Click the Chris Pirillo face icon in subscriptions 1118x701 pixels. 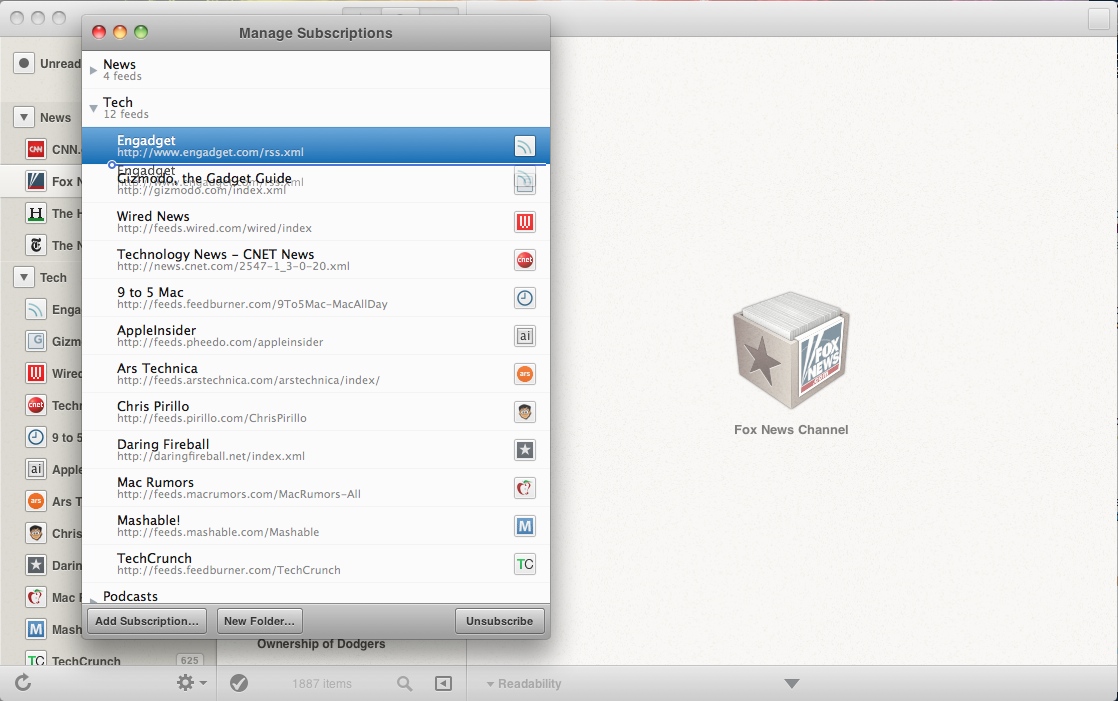(x=525, y=412)
